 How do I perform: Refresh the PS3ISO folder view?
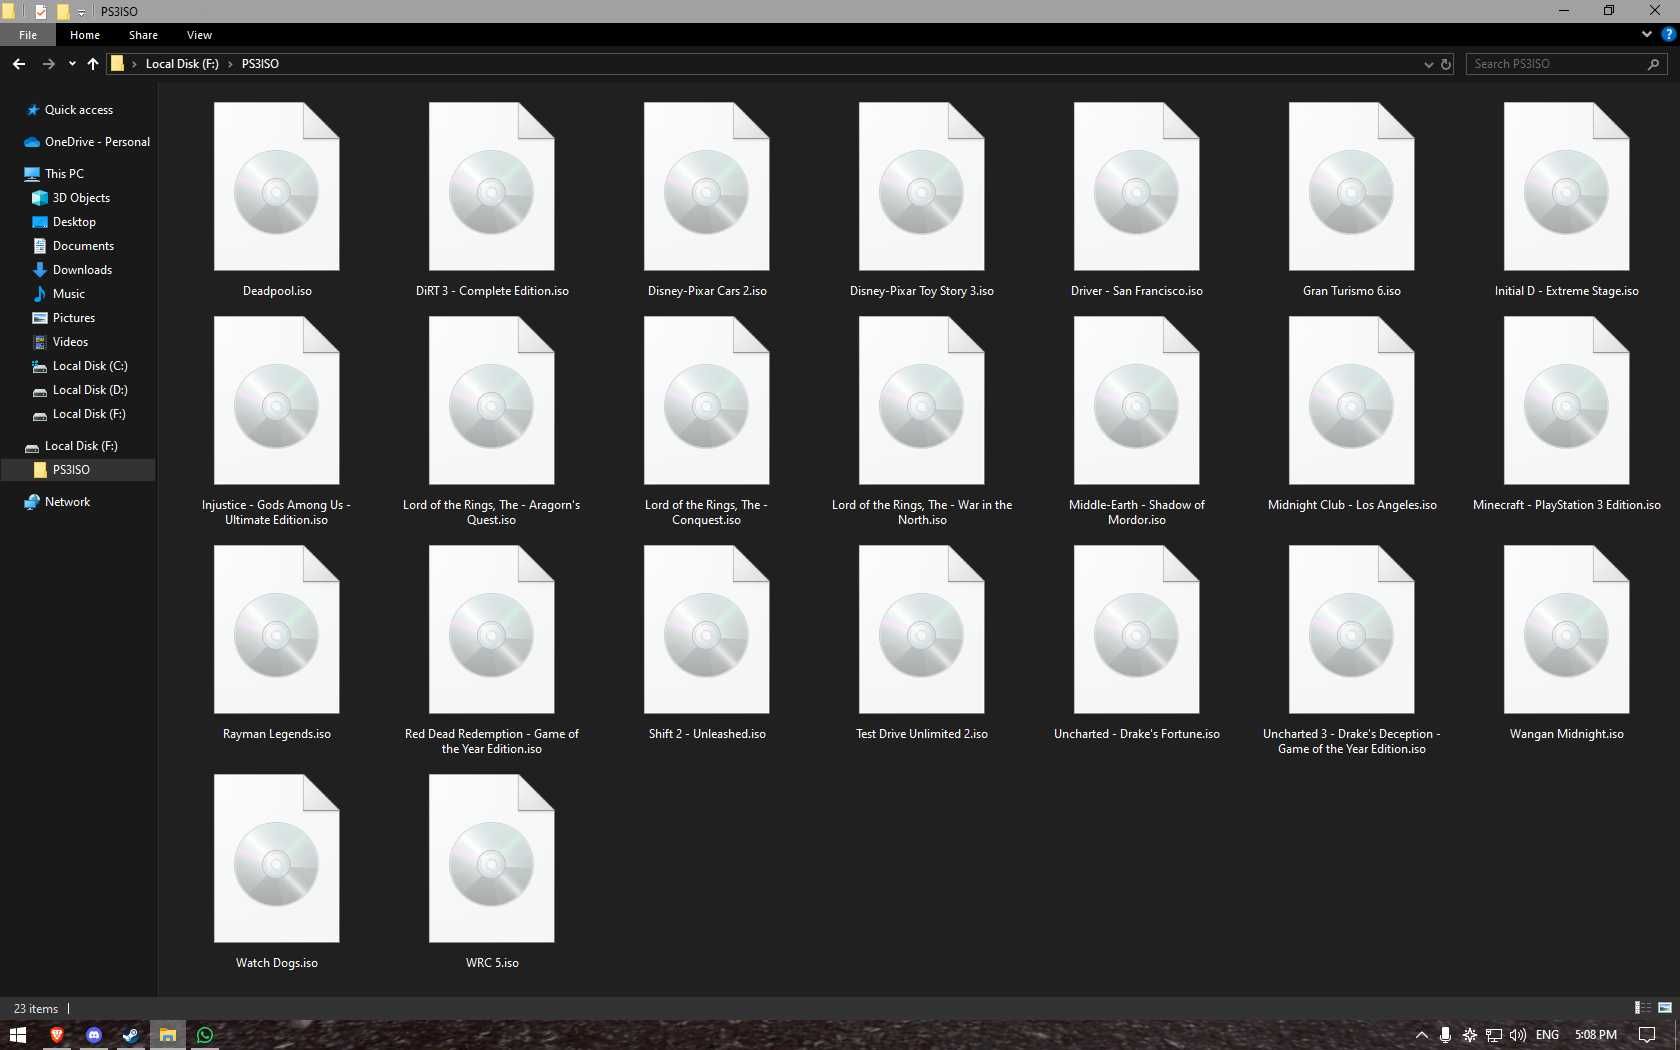(1446, 64)
